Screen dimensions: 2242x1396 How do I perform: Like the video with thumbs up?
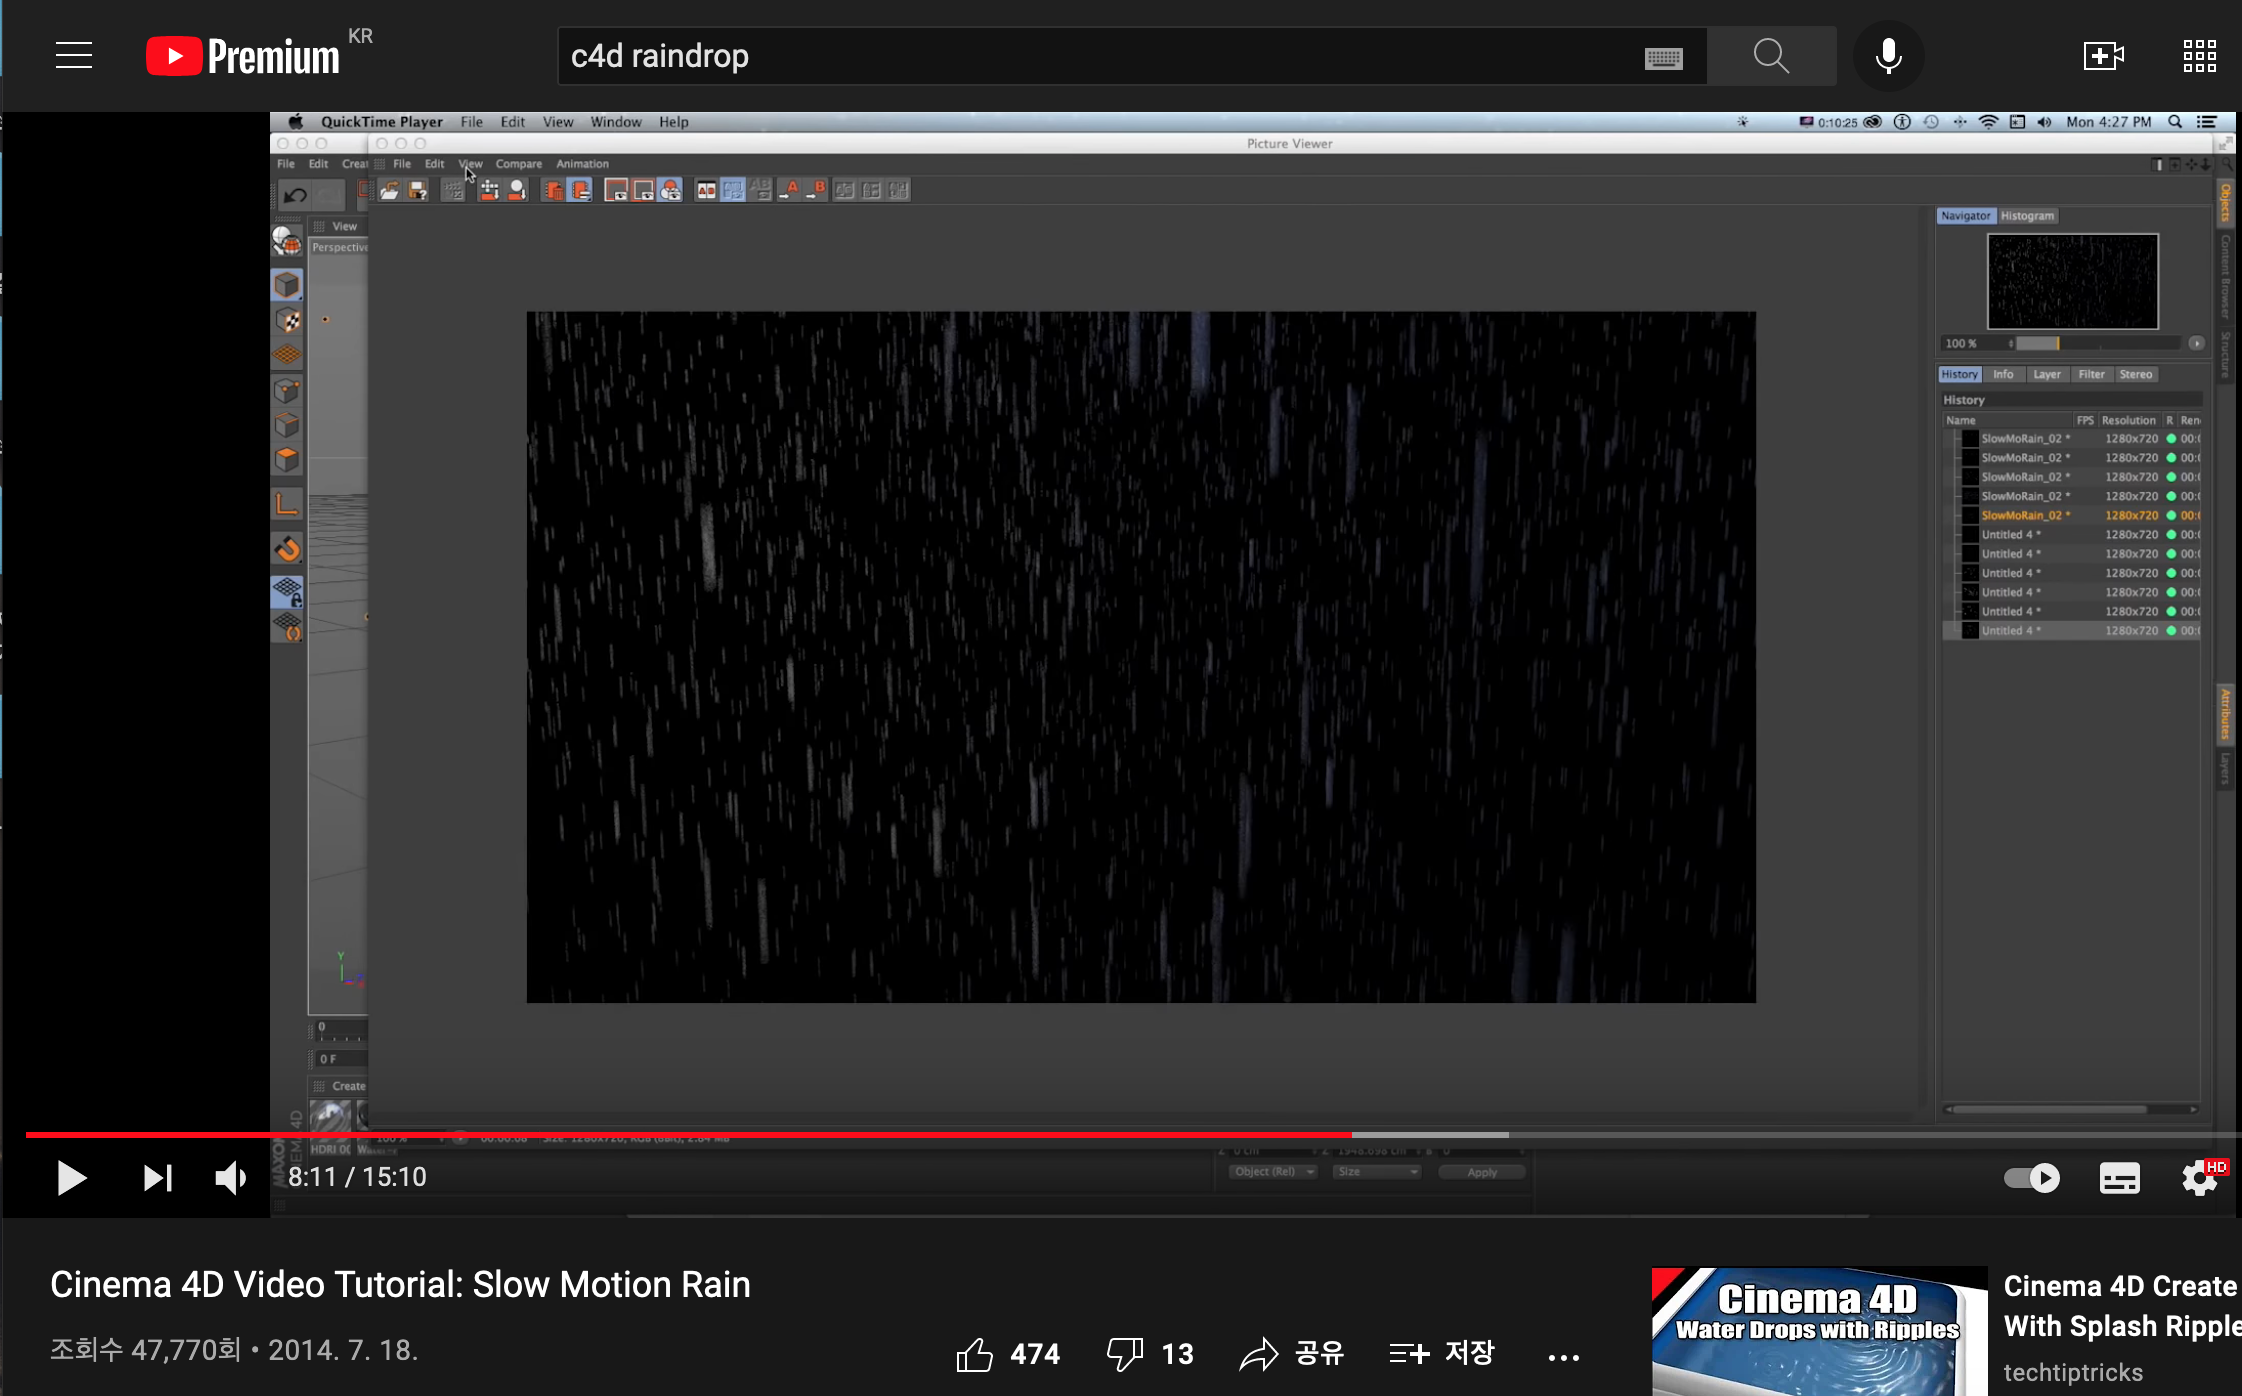point(974,1354)
